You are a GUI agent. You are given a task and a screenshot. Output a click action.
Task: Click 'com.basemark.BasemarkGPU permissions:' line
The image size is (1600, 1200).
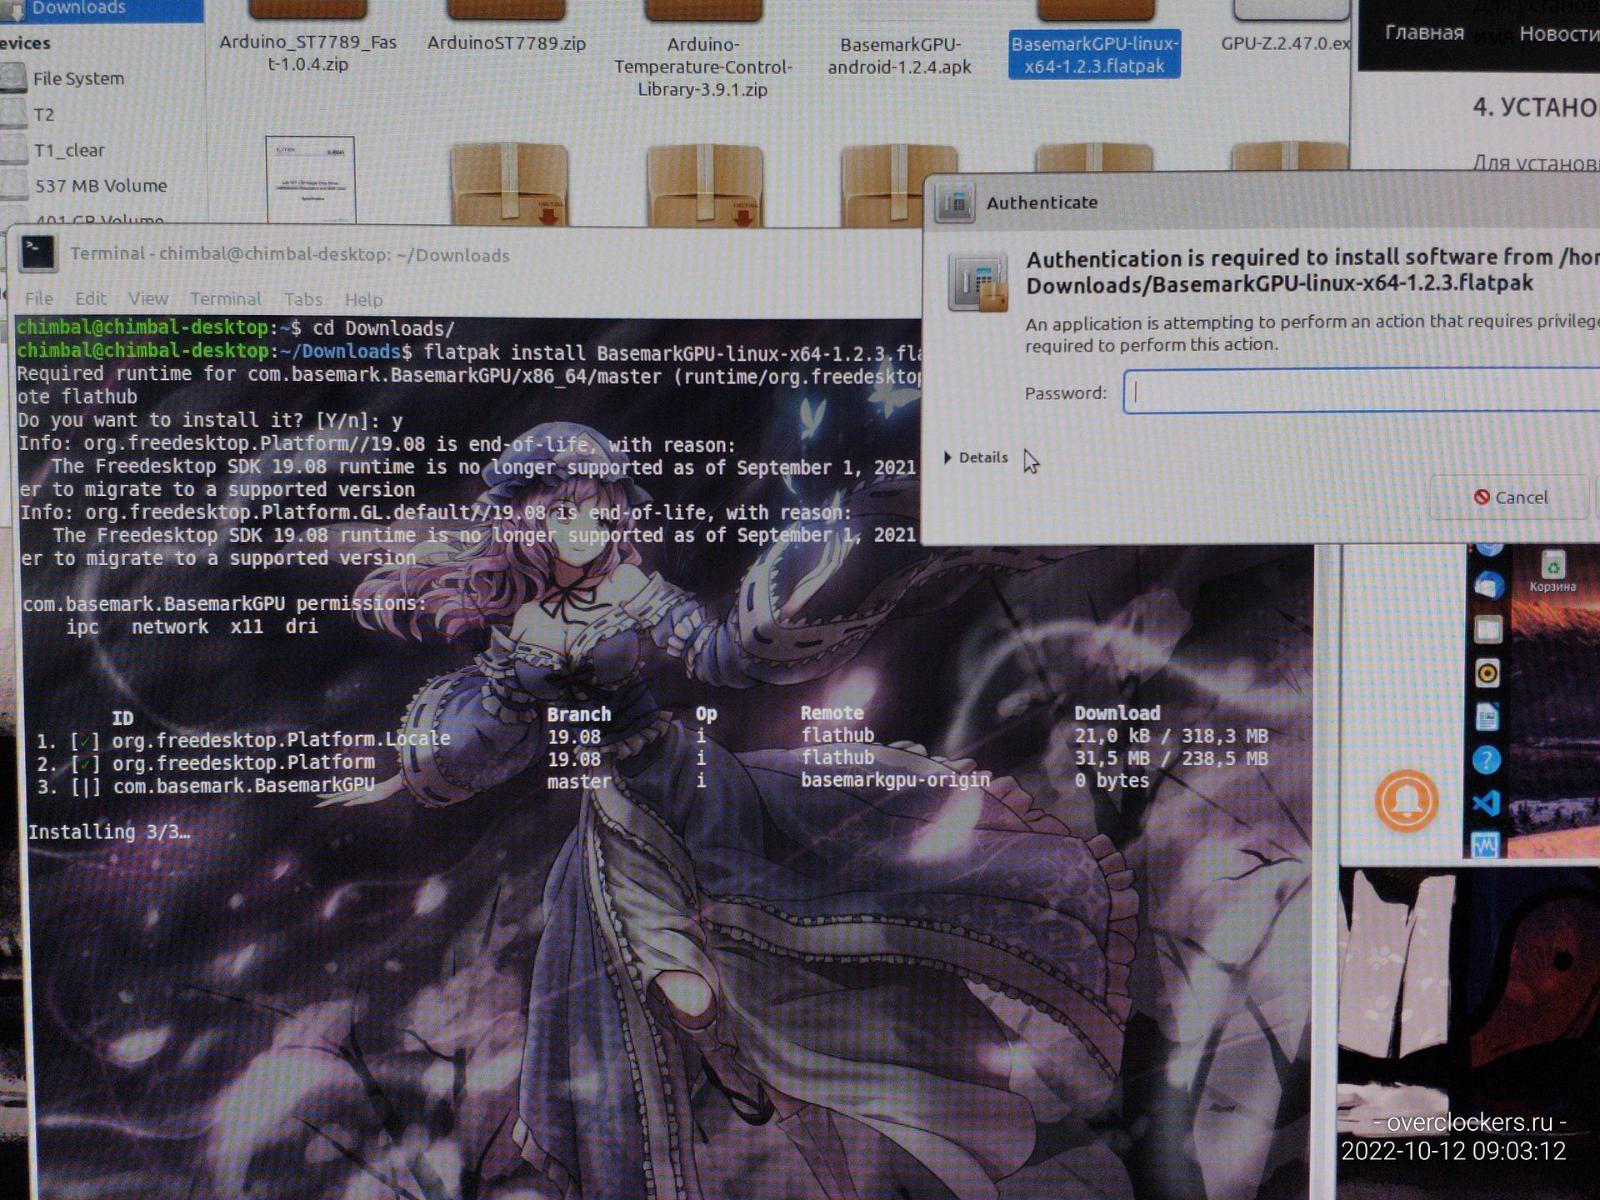pos(225,604)
